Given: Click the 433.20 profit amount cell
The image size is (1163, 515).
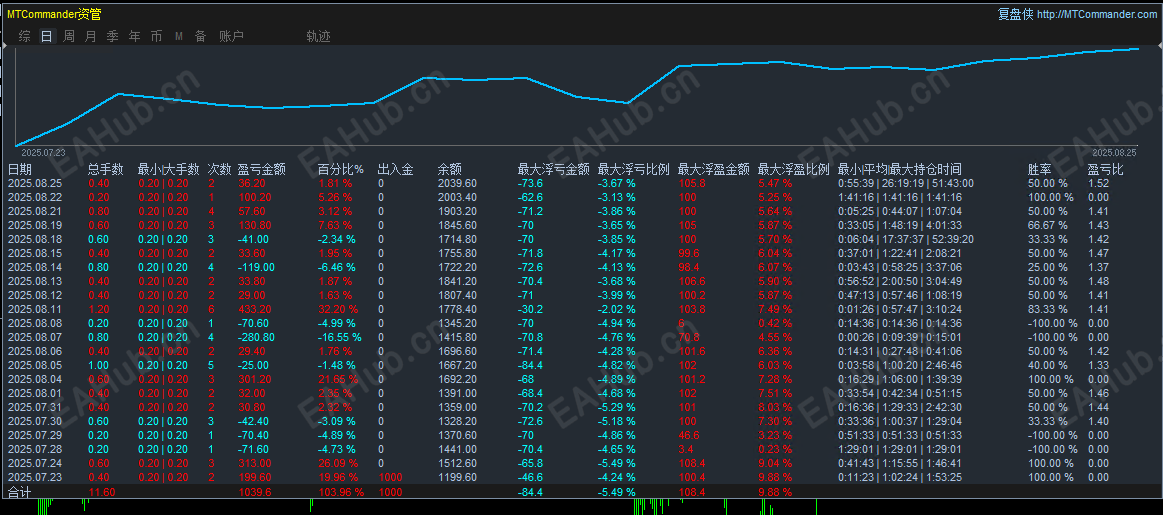Looking at the screenshot, I should [x=254, y=309].
